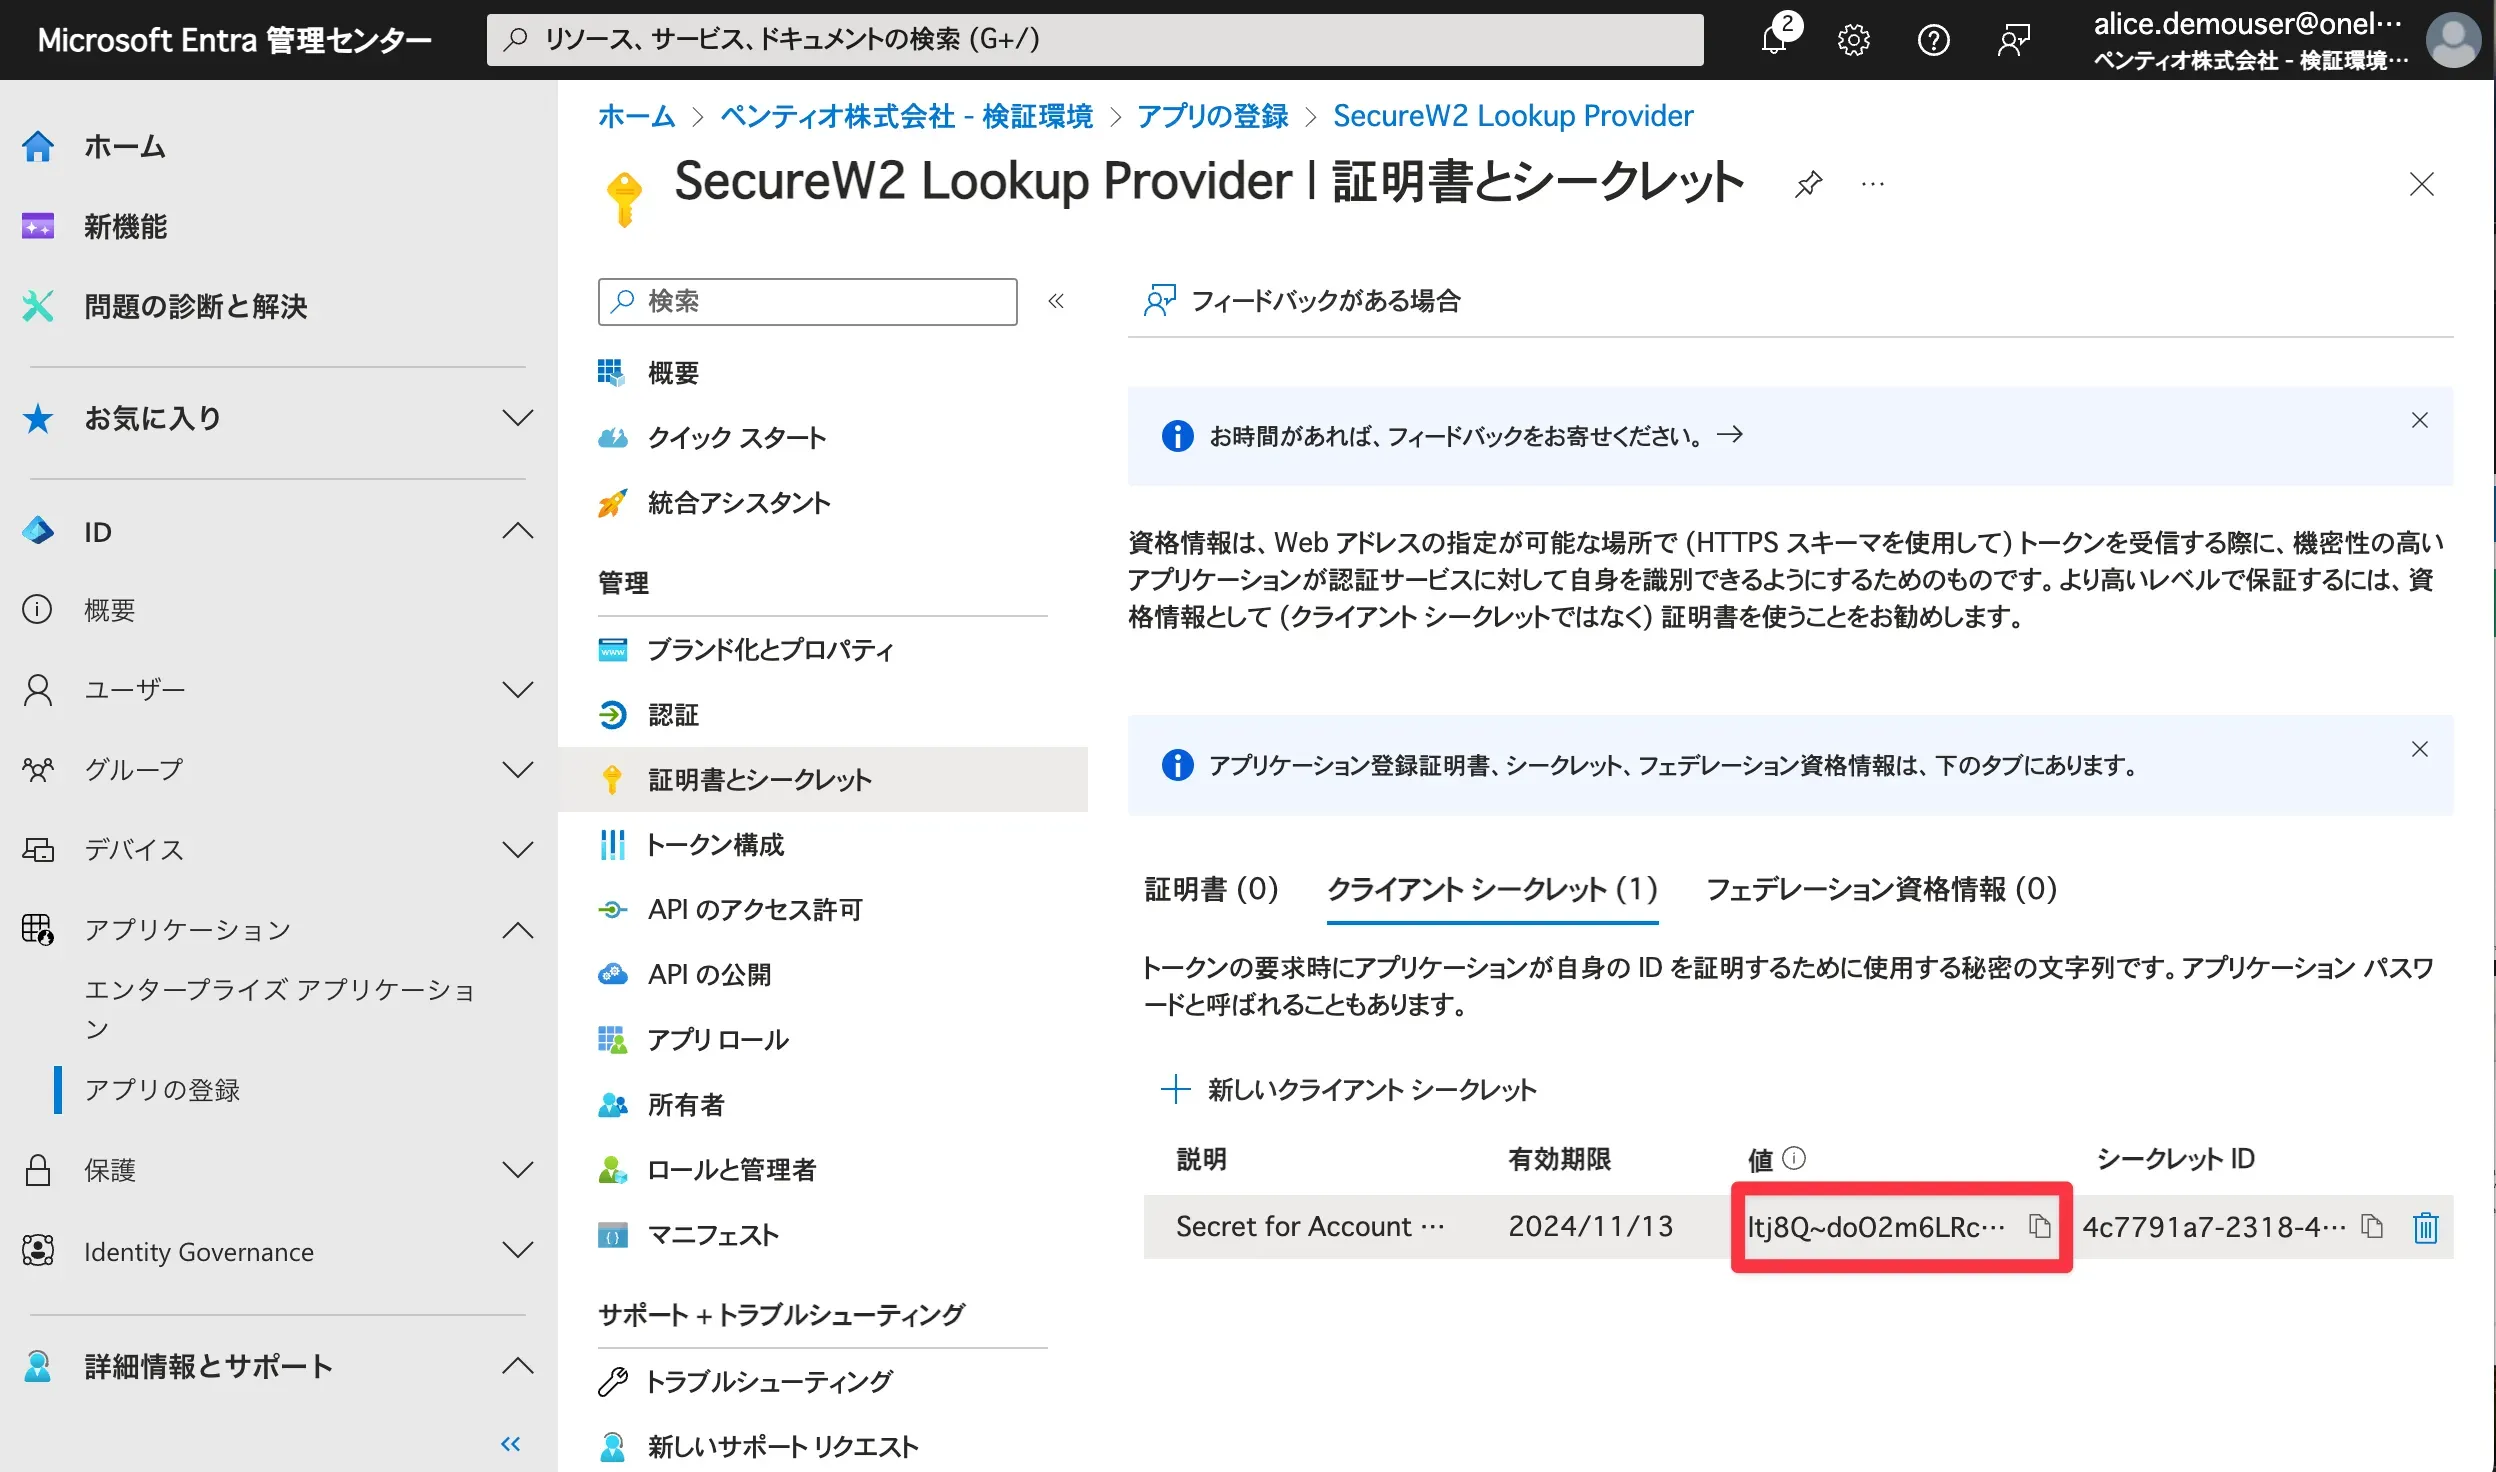Click the help question mark icon
2496x1472 pixels.
(x=1933, y=40)
